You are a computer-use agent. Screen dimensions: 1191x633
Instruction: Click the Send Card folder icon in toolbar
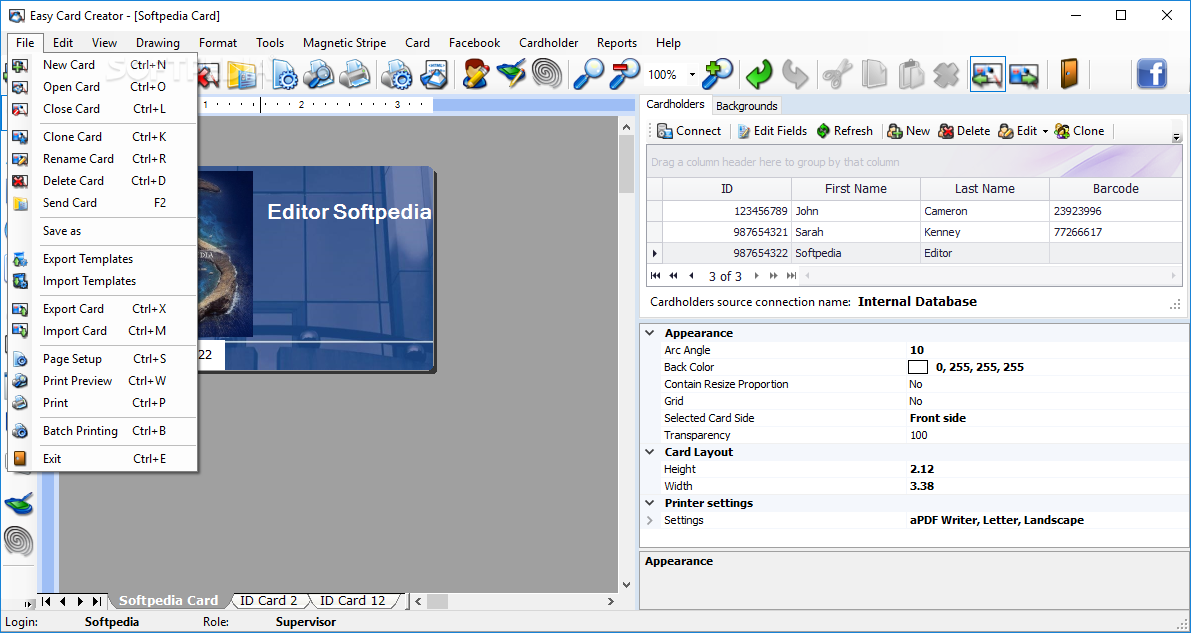click(x=242, y=74)
